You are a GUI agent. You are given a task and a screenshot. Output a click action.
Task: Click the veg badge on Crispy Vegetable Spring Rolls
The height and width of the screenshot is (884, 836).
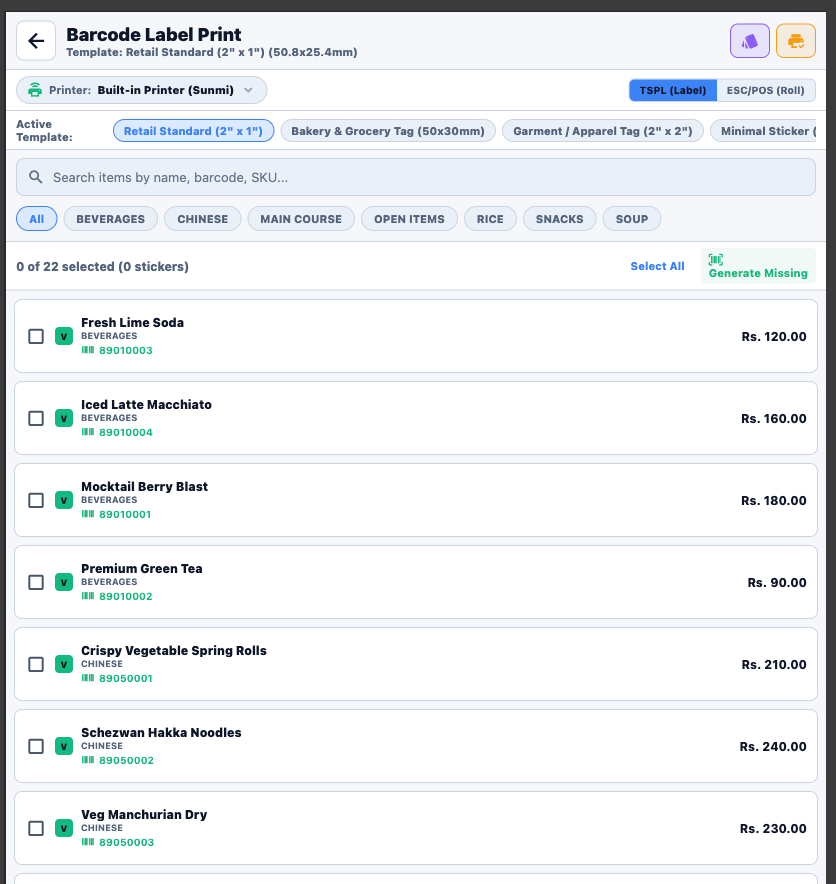(64, 664)
